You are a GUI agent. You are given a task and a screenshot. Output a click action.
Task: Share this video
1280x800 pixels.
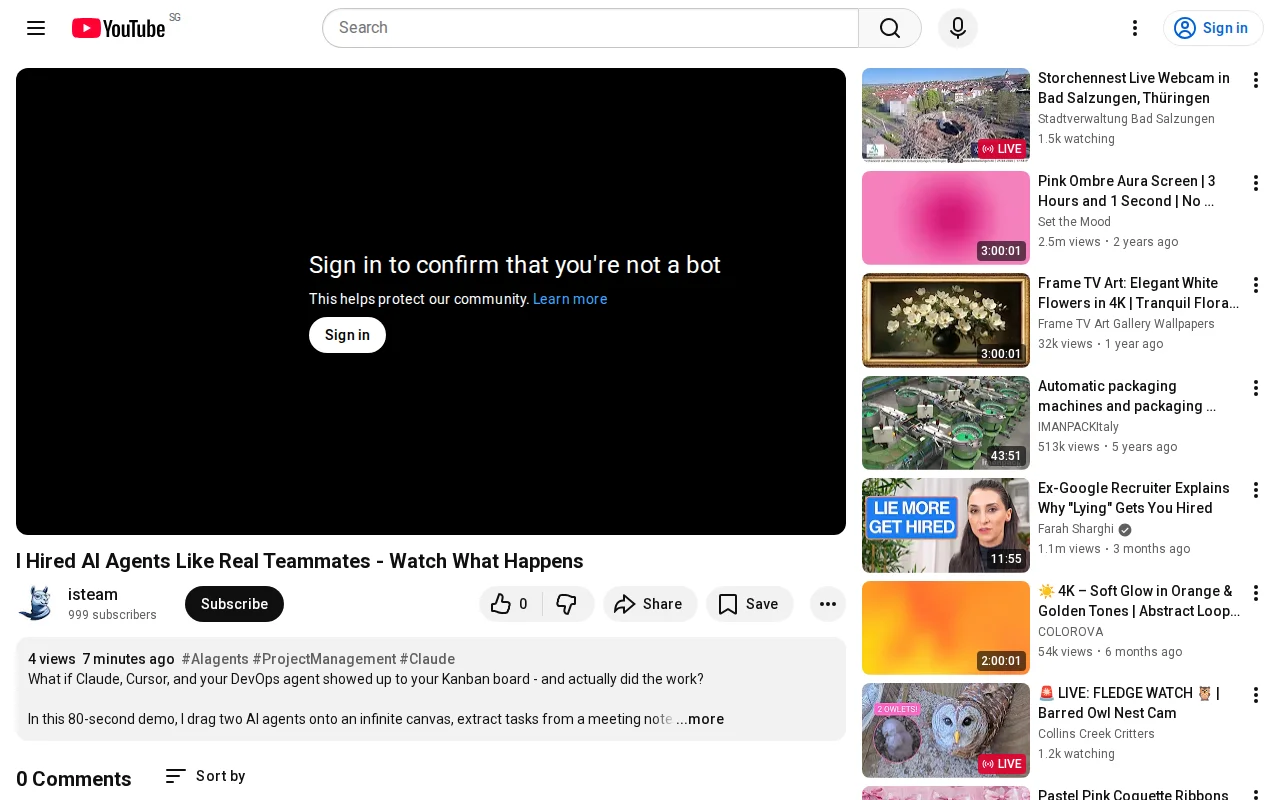(x=649, y=604)
